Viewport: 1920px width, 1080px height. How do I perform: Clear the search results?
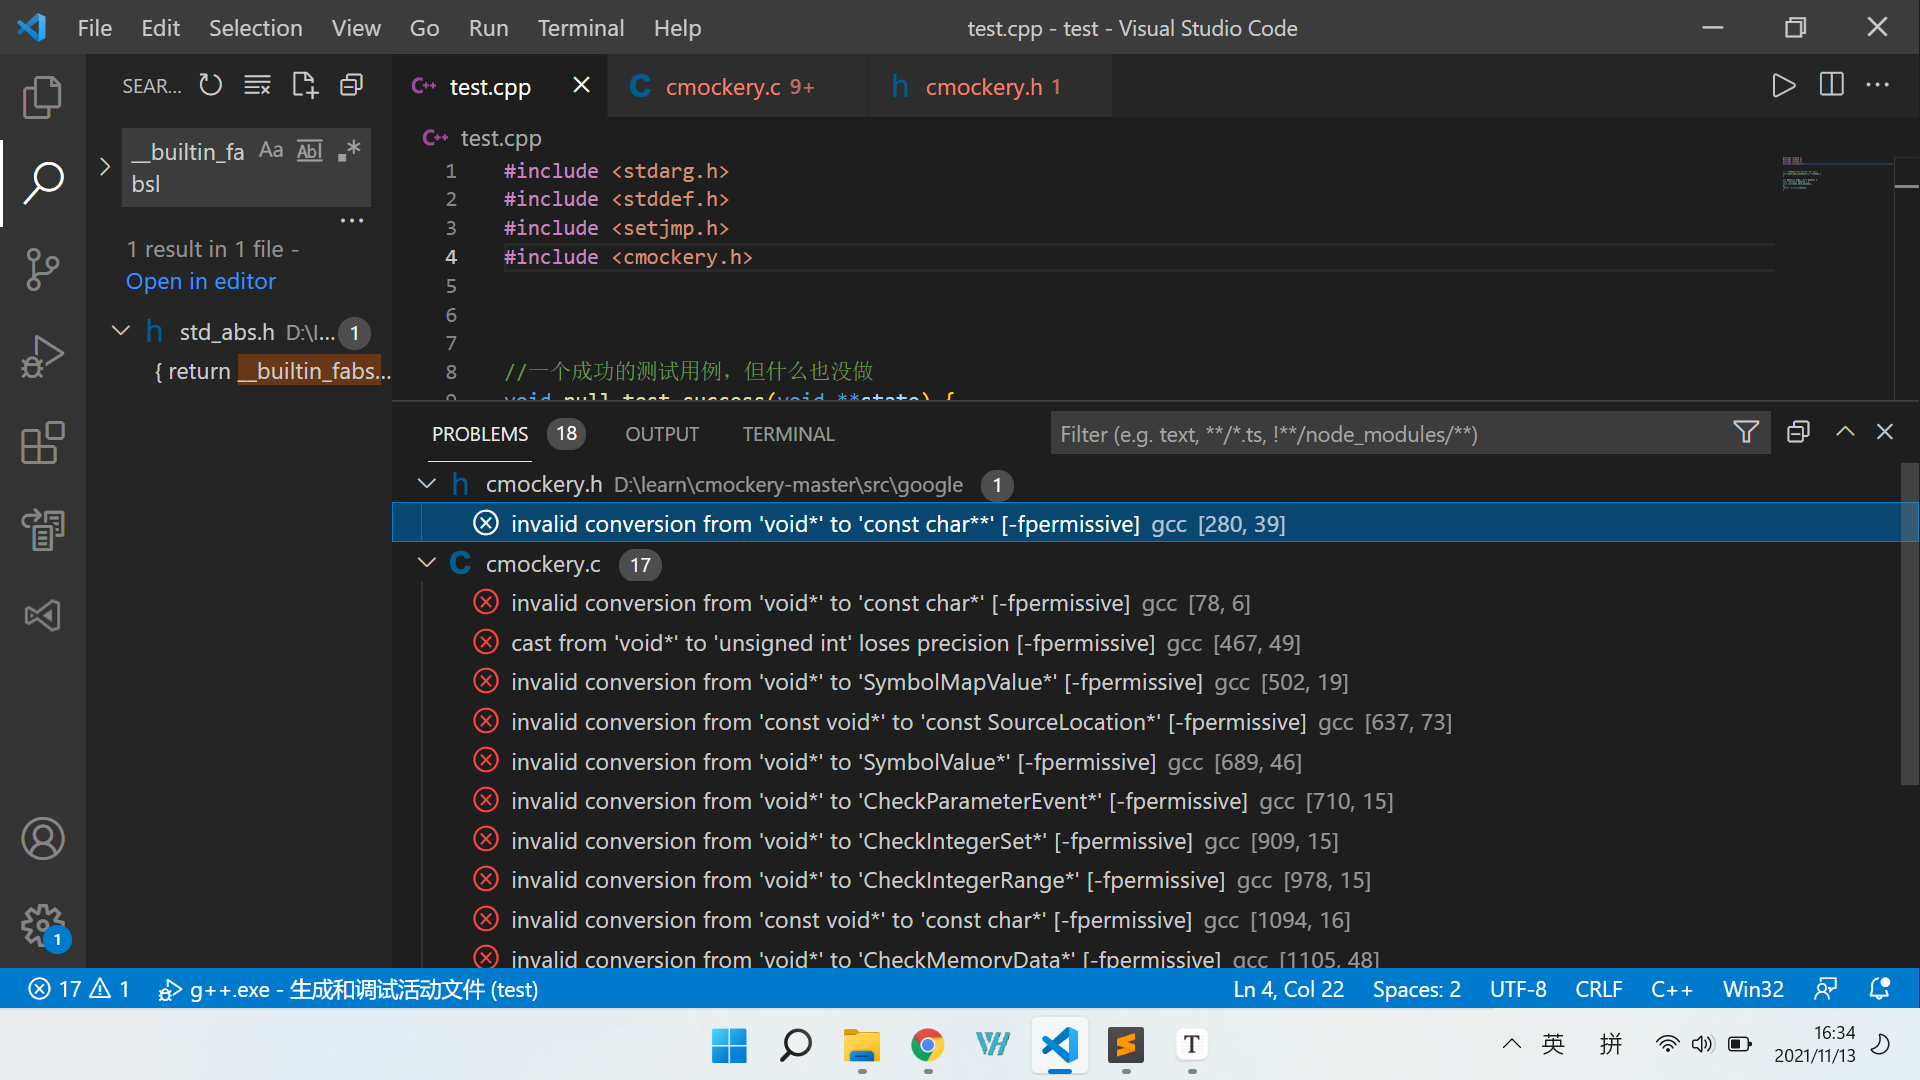[x=257, y=85]
